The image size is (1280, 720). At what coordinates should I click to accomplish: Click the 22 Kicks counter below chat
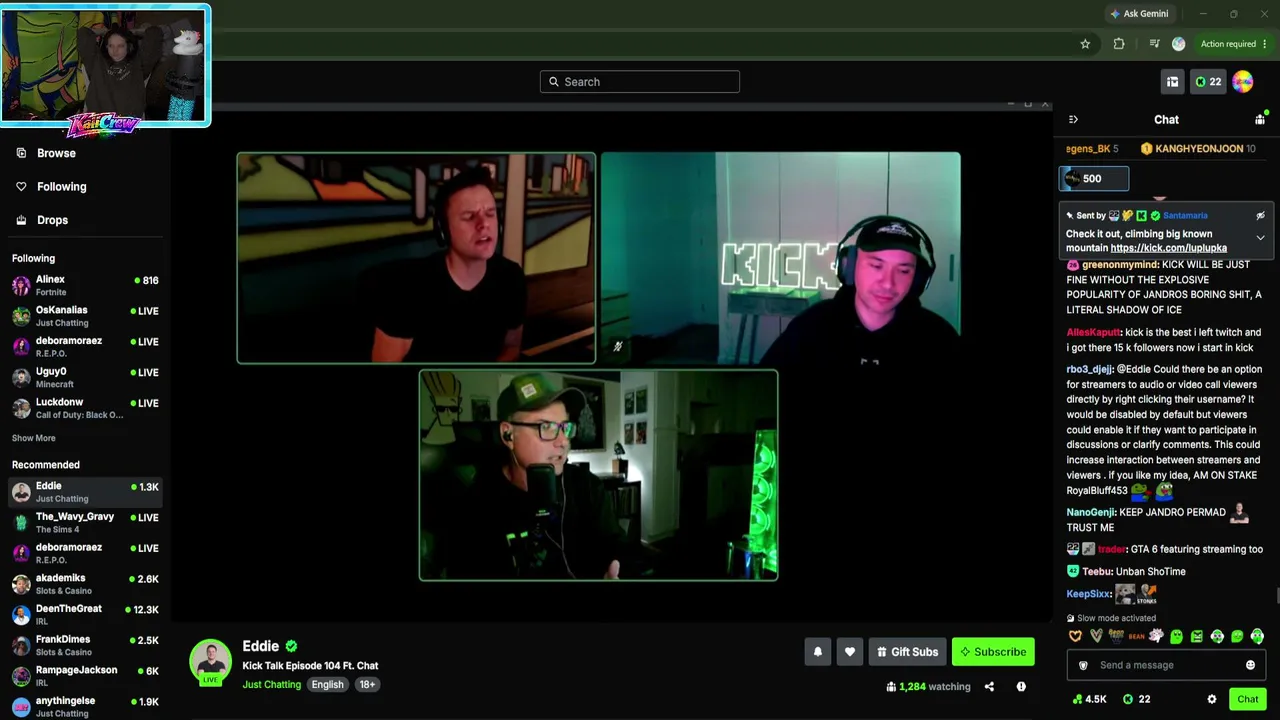(1136, 700)
